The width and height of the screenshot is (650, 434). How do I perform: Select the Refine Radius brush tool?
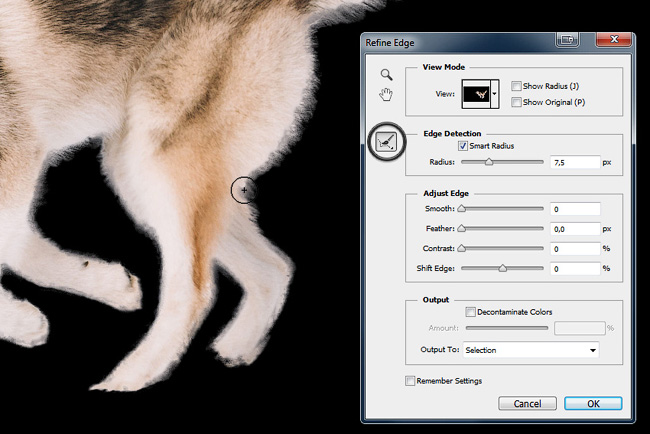click(386, 142)
